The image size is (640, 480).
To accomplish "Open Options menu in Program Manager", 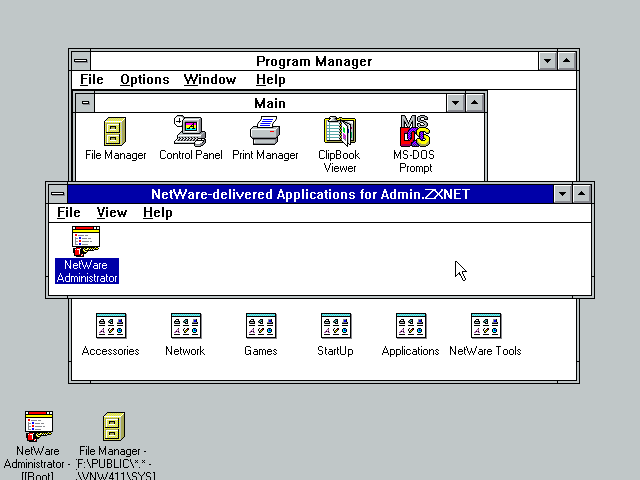I will (x=144, y=80).
